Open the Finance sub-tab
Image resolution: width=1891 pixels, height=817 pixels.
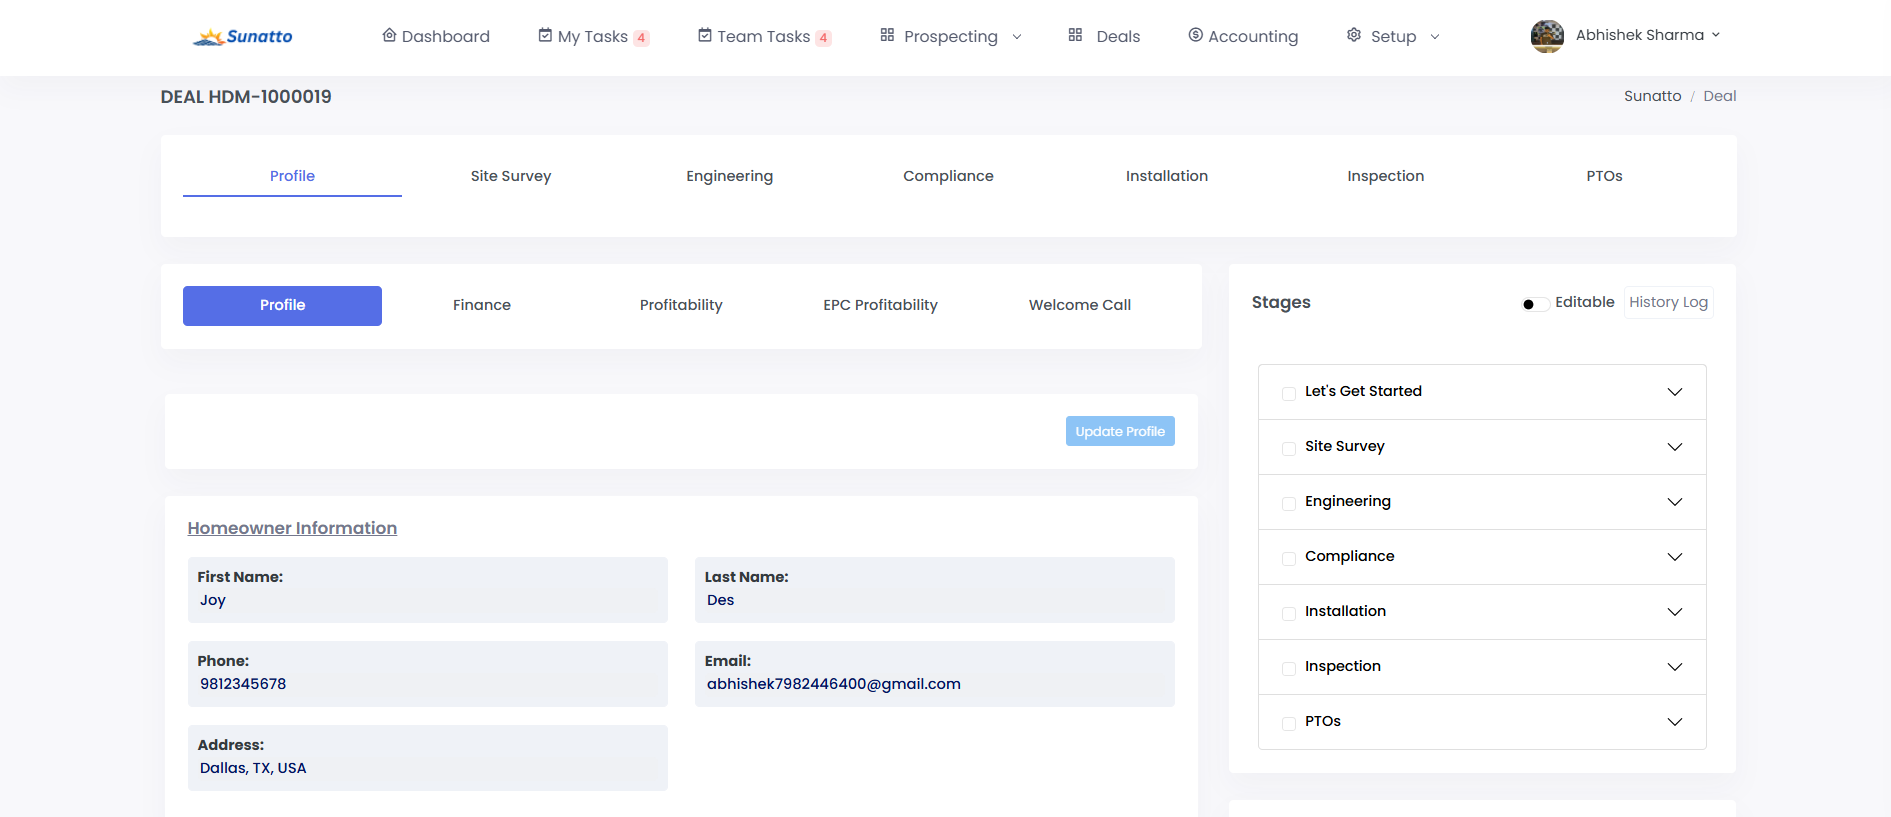481,305
